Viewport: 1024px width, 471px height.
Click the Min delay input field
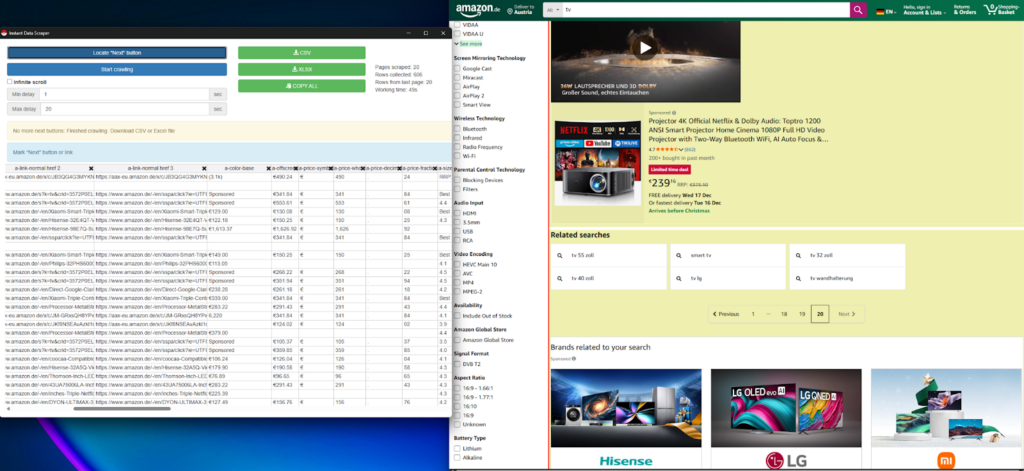coord(125,94)
